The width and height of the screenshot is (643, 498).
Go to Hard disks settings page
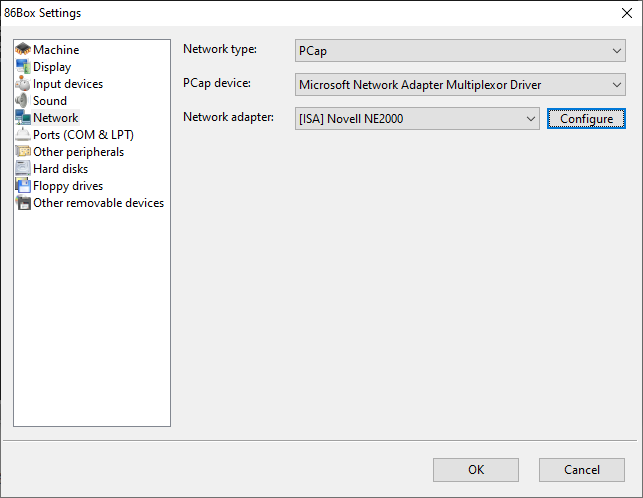click(60, 169)
